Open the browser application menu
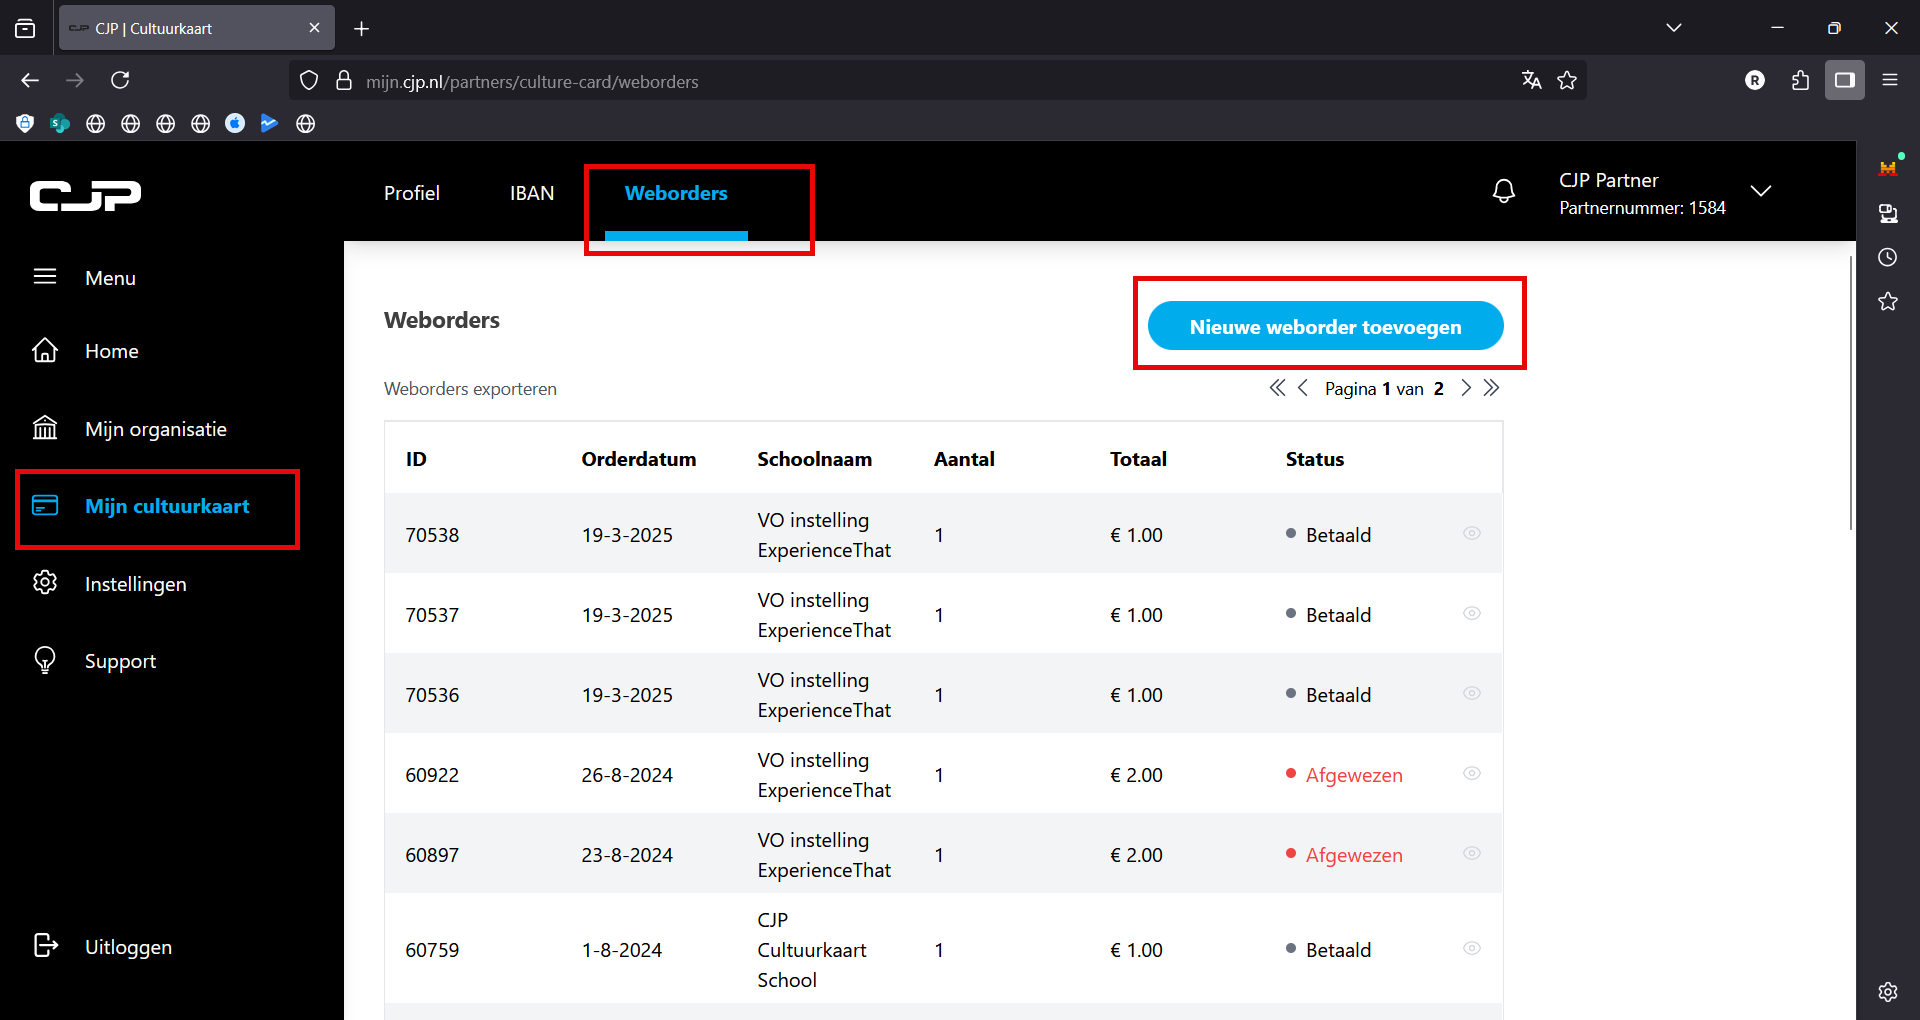 coord(1890,80)
